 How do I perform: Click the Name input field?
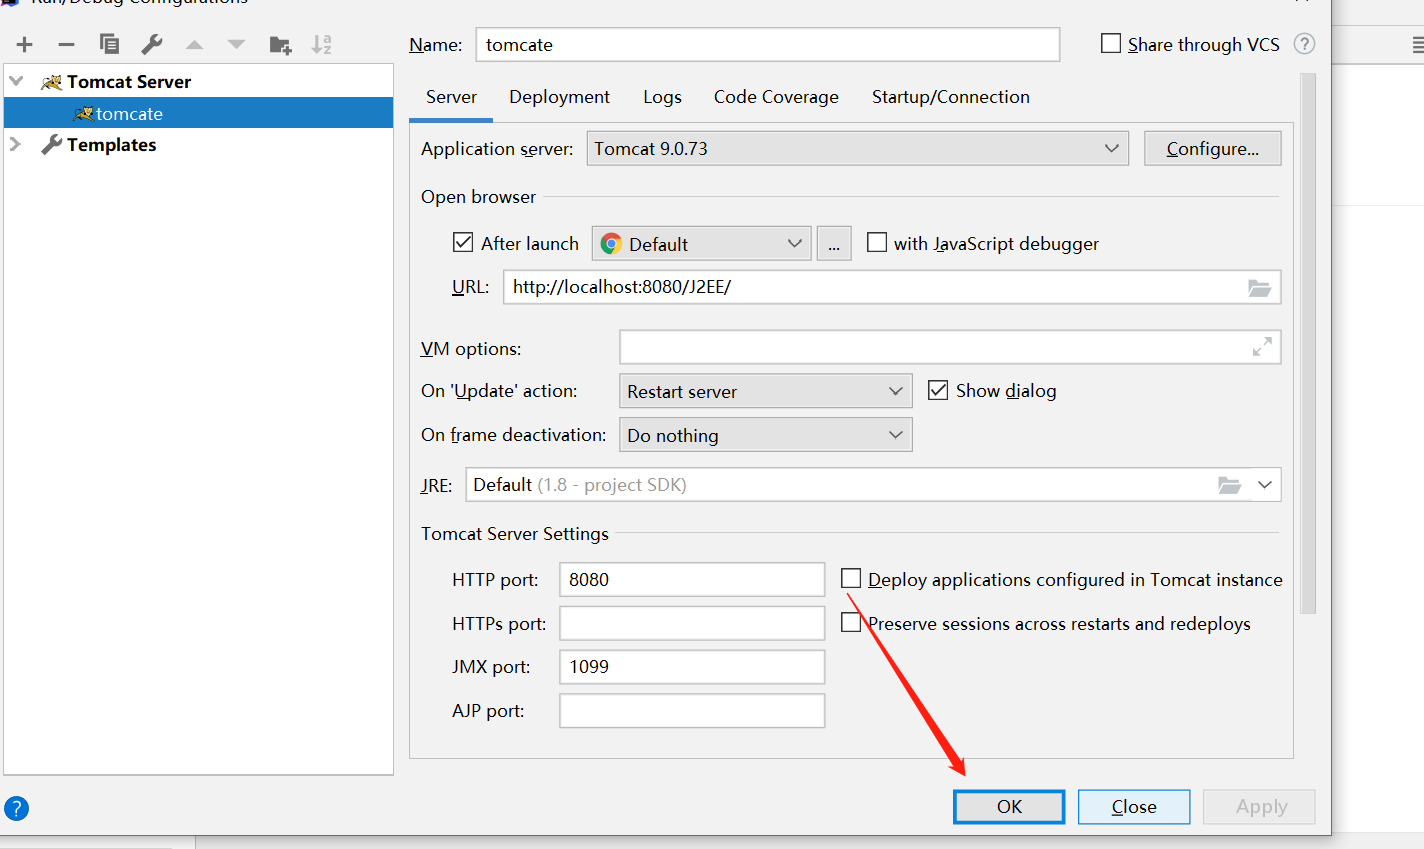click(x=767, y=44)
